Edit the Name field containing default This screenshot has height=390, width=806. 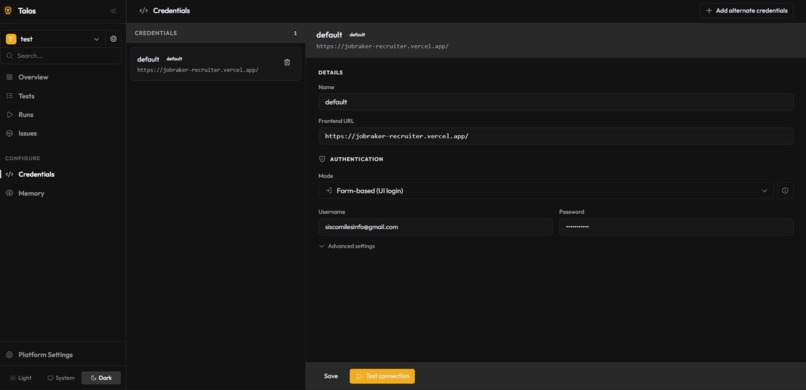[x=556, y=102]
